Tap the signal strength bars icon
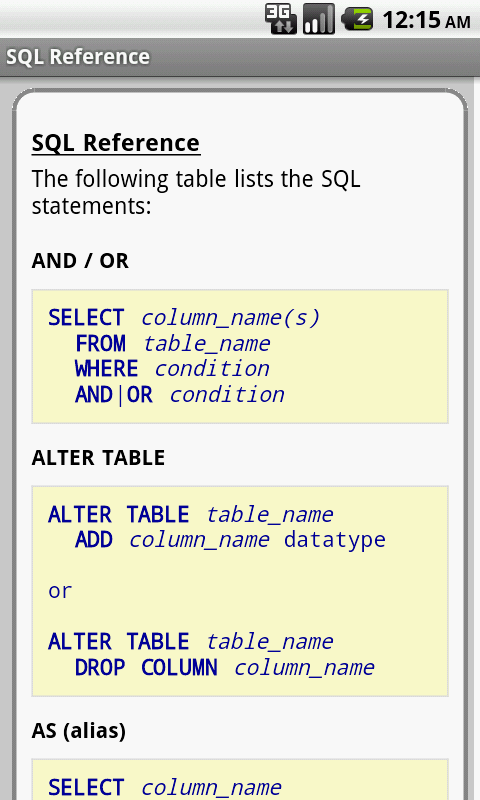The image size is (480, 800). tap(319, 19)
